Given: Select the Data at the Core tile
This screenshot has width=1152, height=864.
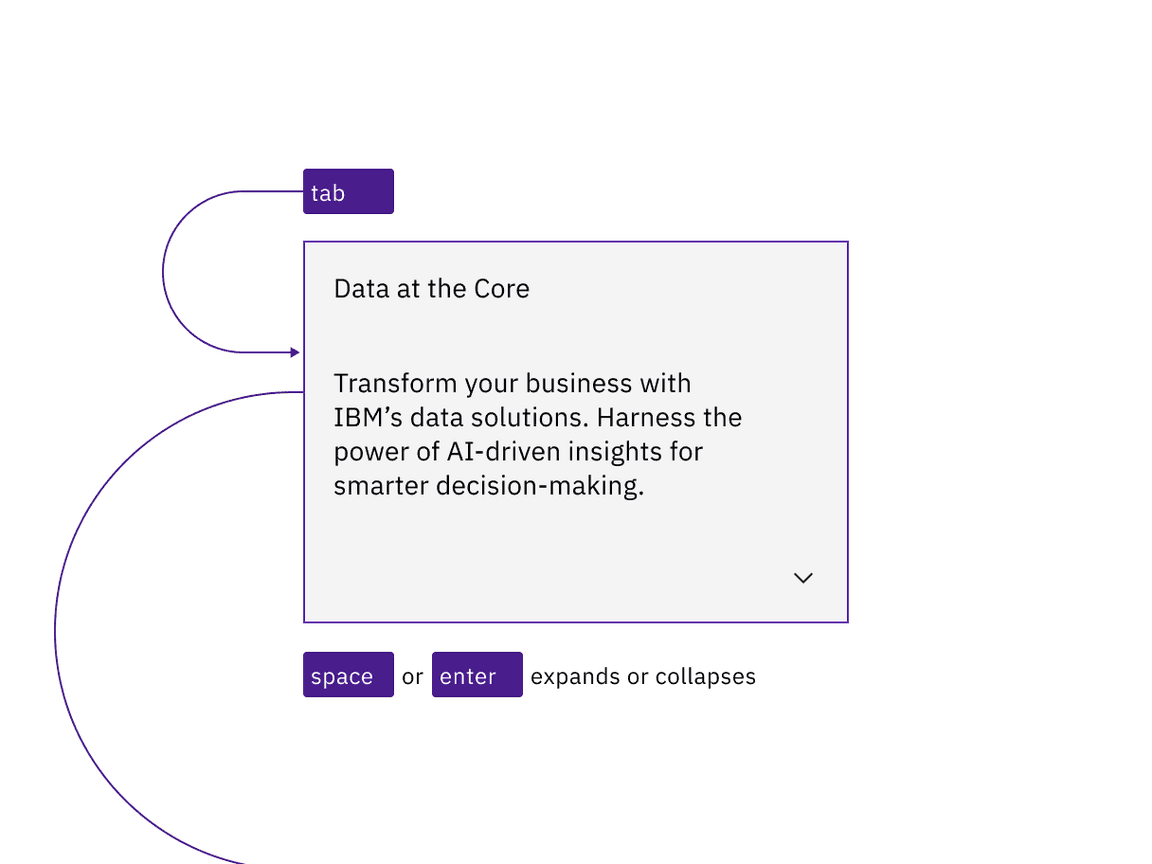Looking at the screenshot, I should tap(575, 430).
